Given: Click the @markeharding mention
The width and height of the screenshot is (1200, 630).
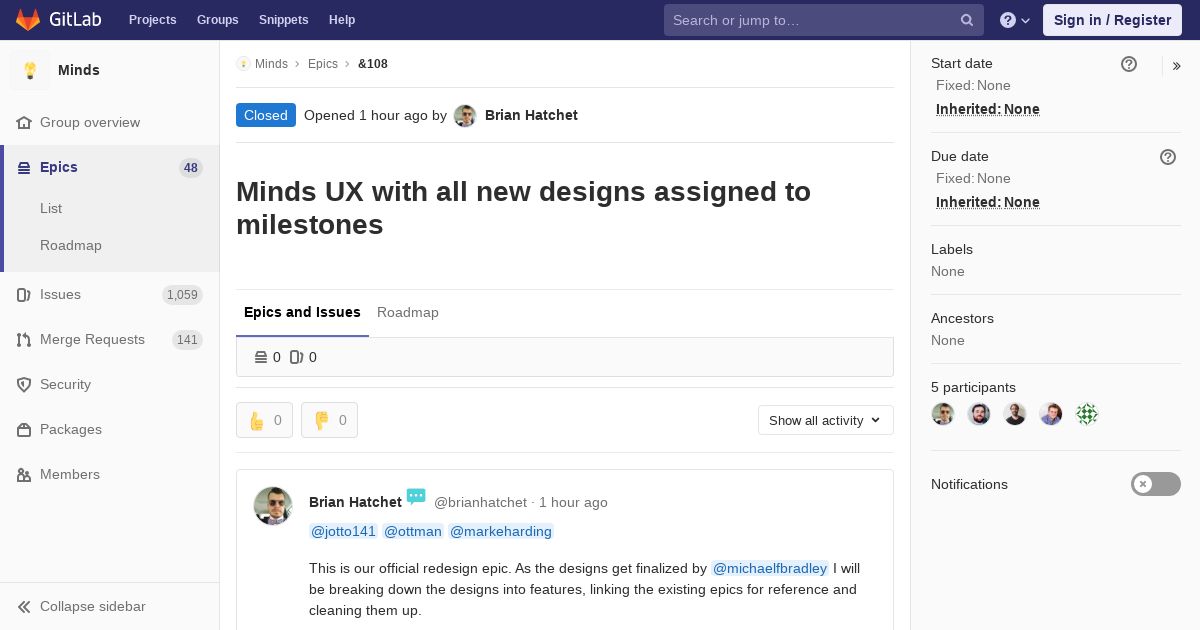Looking at the screenshot, I should (501, 531).
